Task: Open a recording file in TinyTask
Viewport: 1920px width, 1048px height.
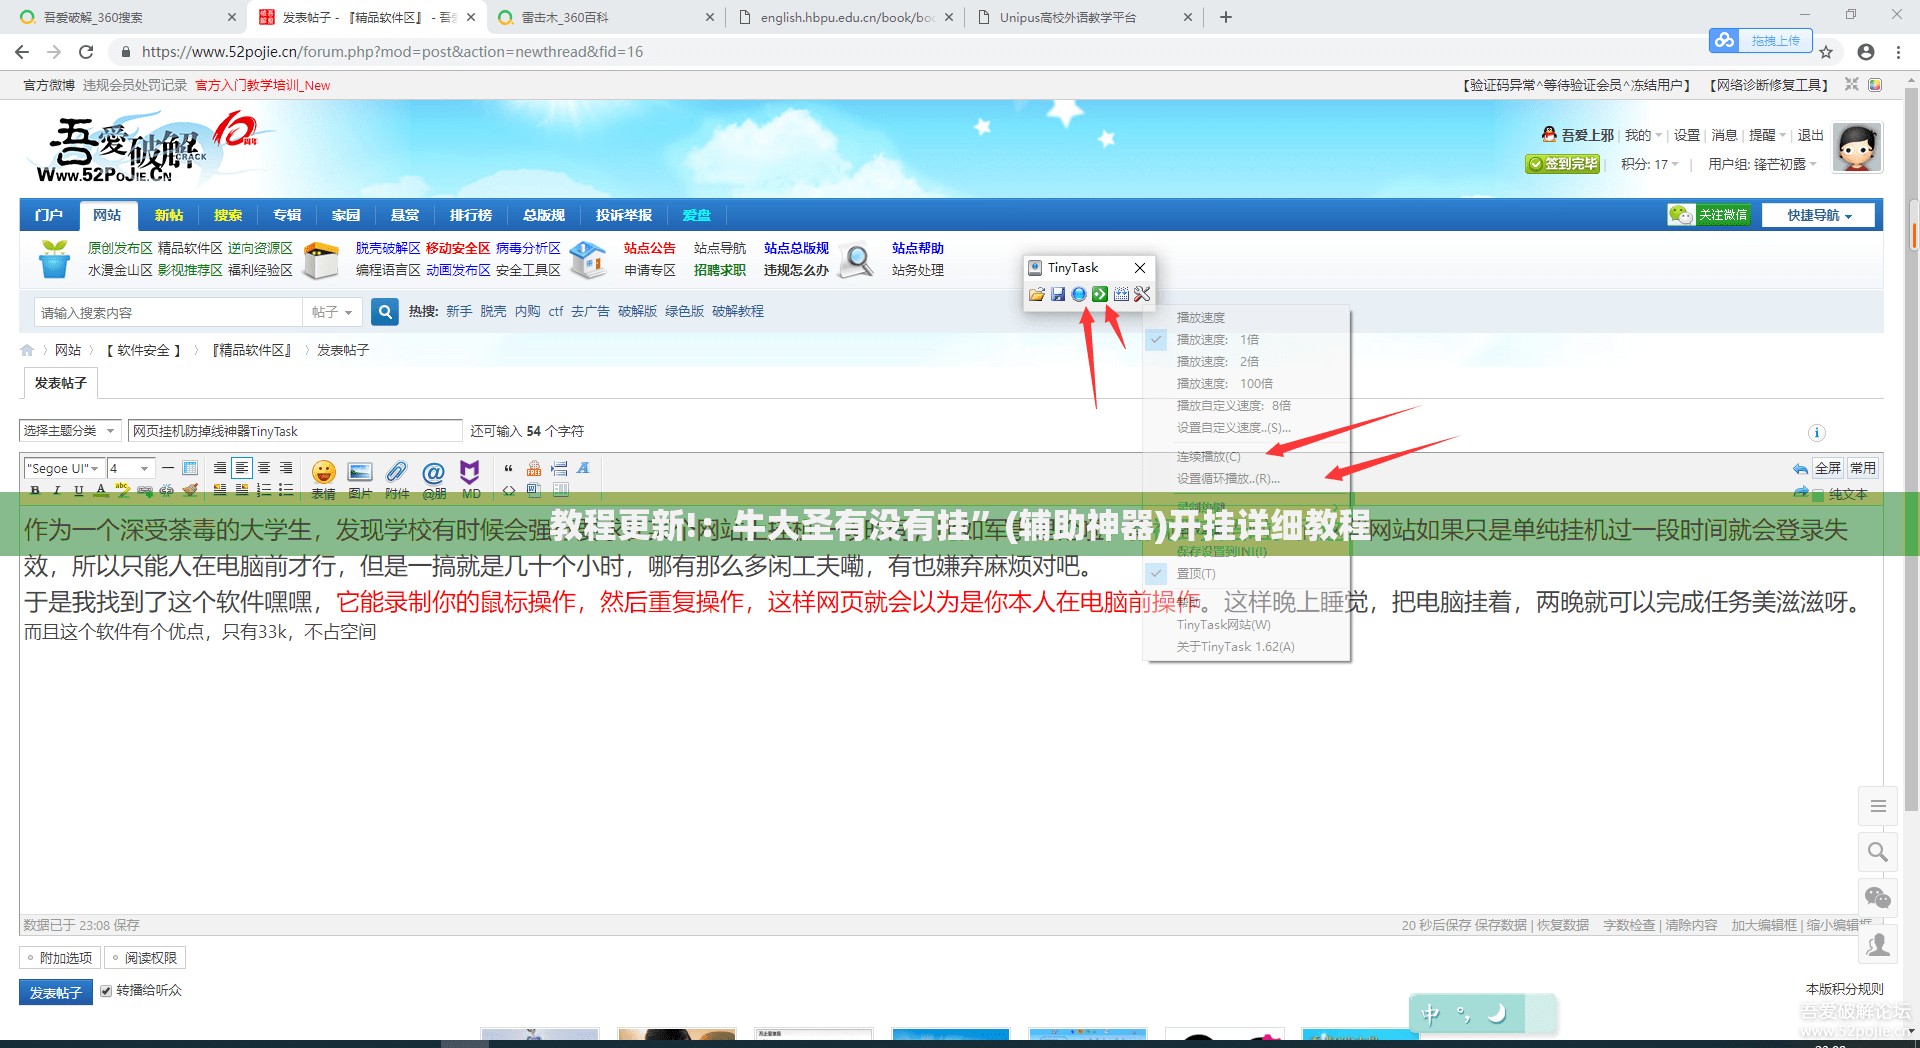Action: [x=1037, y=294]
